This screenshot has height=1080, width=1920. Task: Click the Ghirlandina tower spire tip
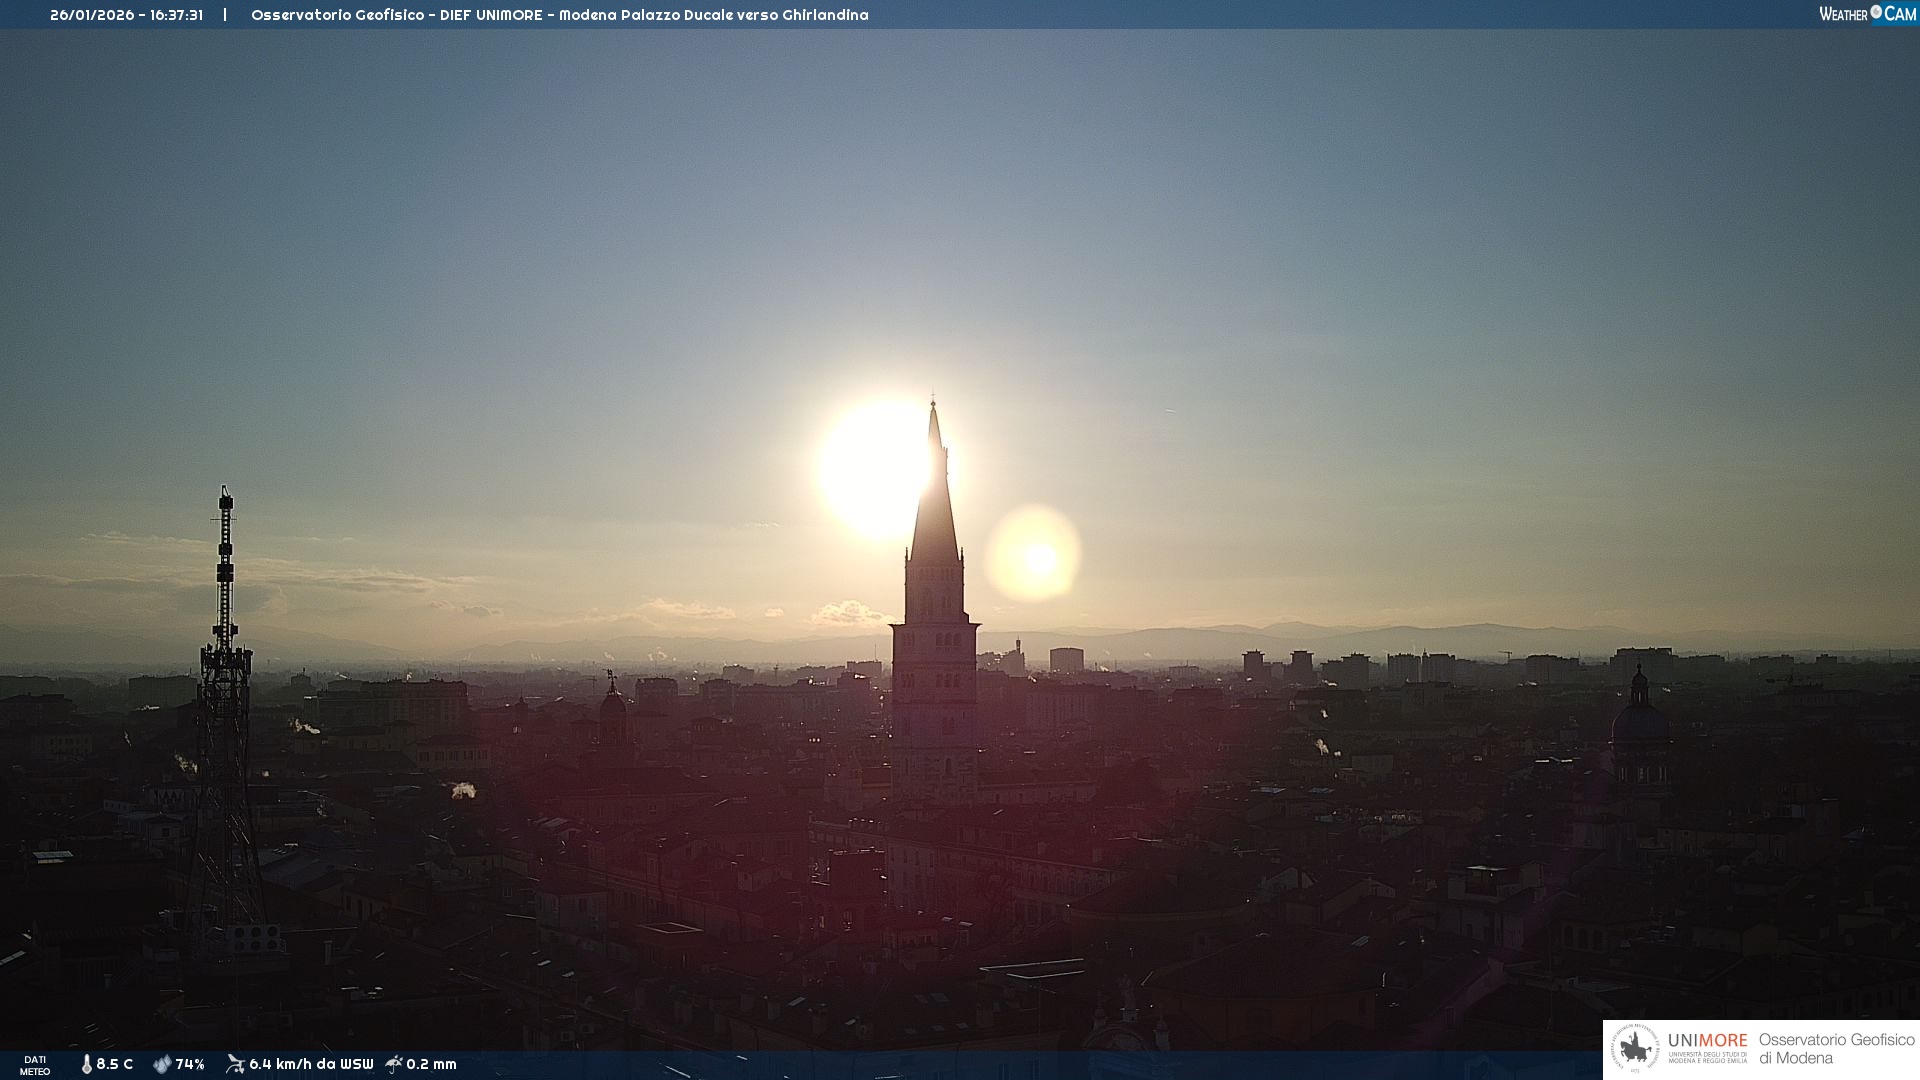coord(933,403)
